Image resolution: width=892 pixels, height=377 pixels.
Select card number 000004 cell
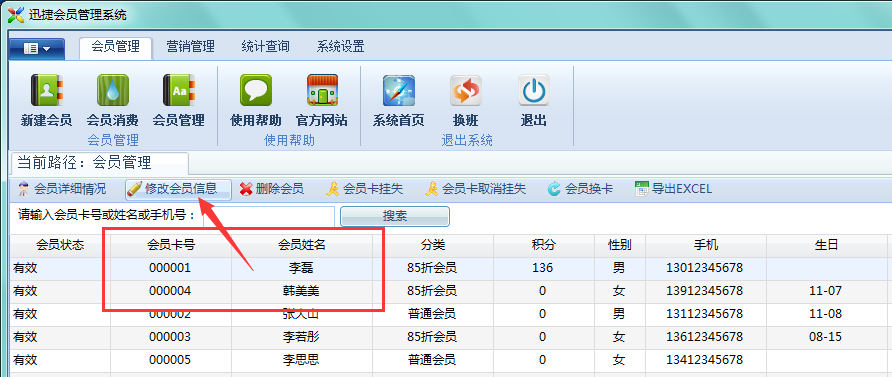(170, 291)
